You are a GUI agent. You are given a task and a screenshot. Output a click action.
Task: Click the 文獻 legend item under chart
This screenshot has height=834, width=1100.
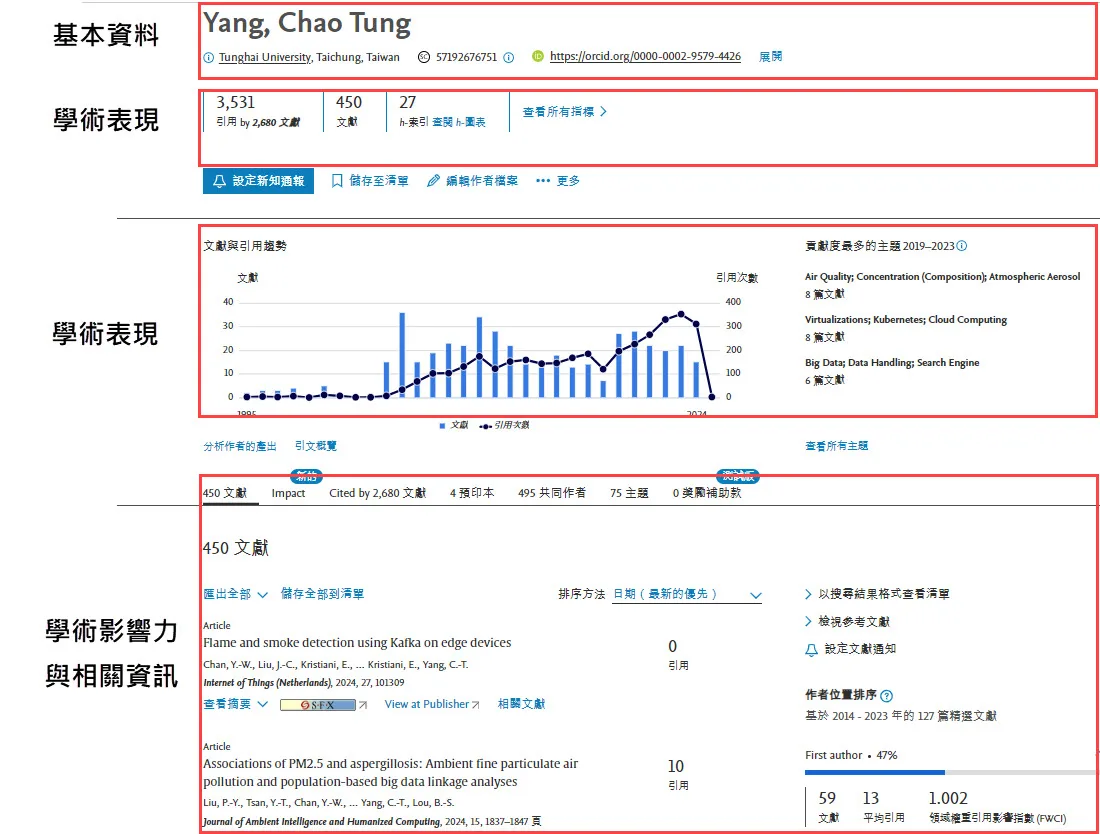pyautogui.click(x=453, y=425)
